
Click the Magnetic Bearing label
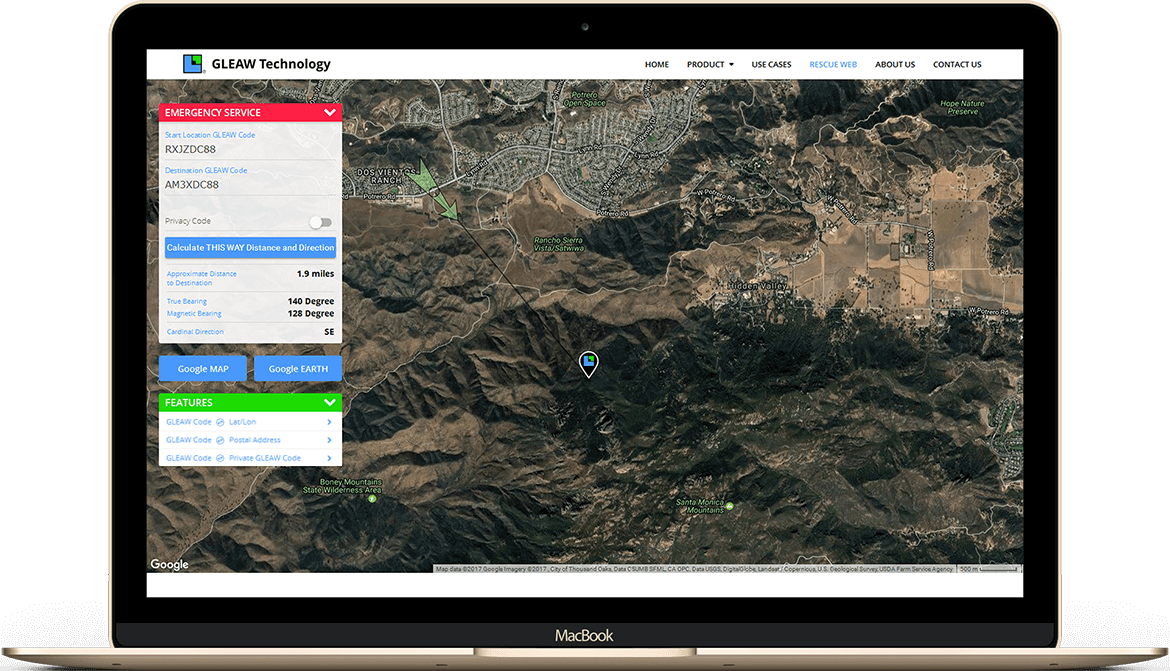[x=194, y=313]
